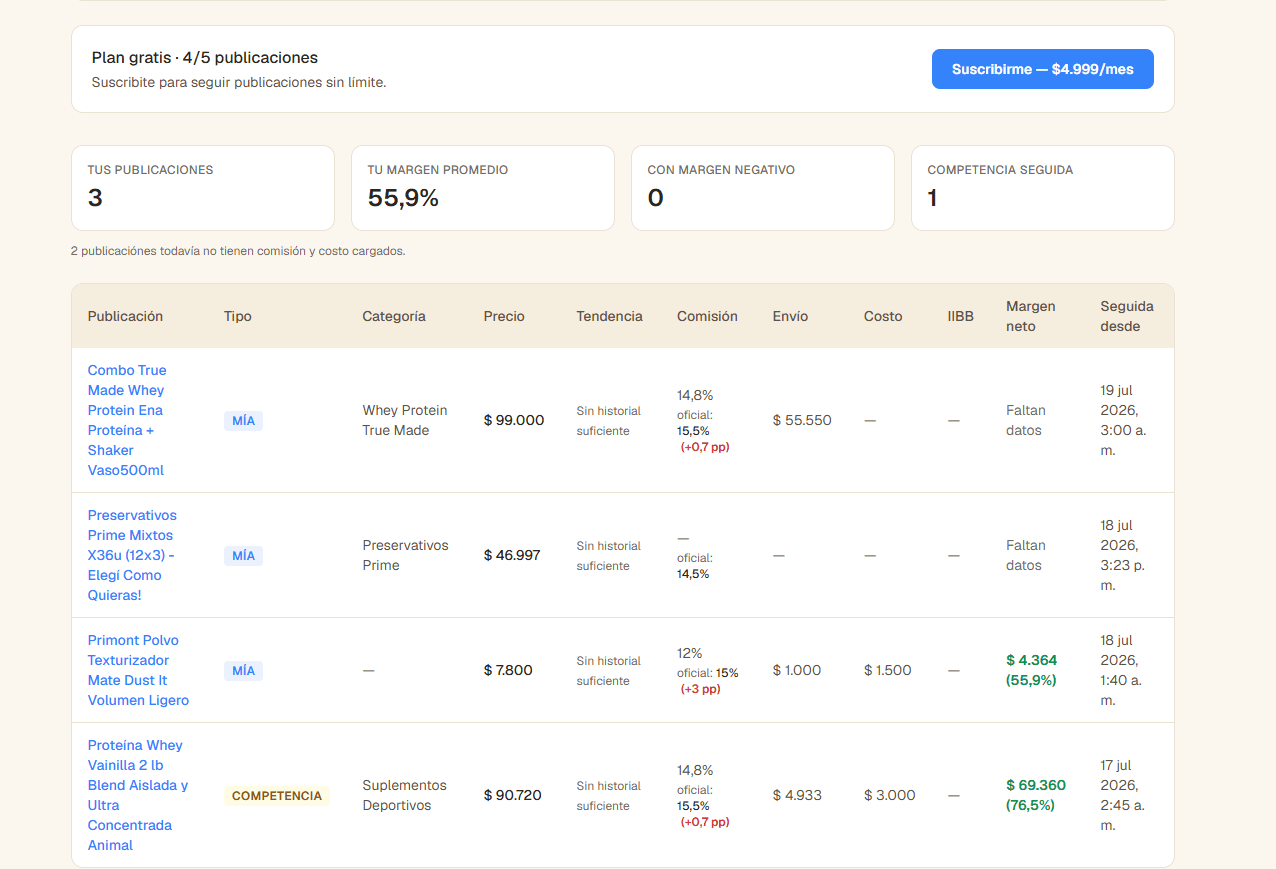Click the oficial: 14,5% commission text
Screen dimensions: 1276x869
[x=695, y=566]
